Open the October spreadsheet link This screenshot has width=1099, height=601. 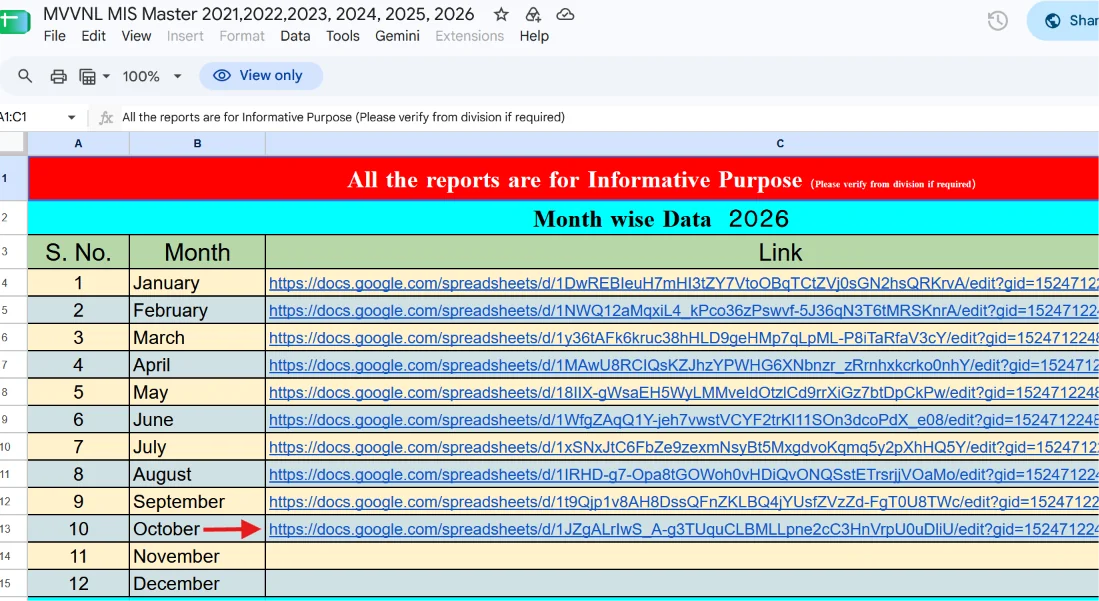coord(683,529)
